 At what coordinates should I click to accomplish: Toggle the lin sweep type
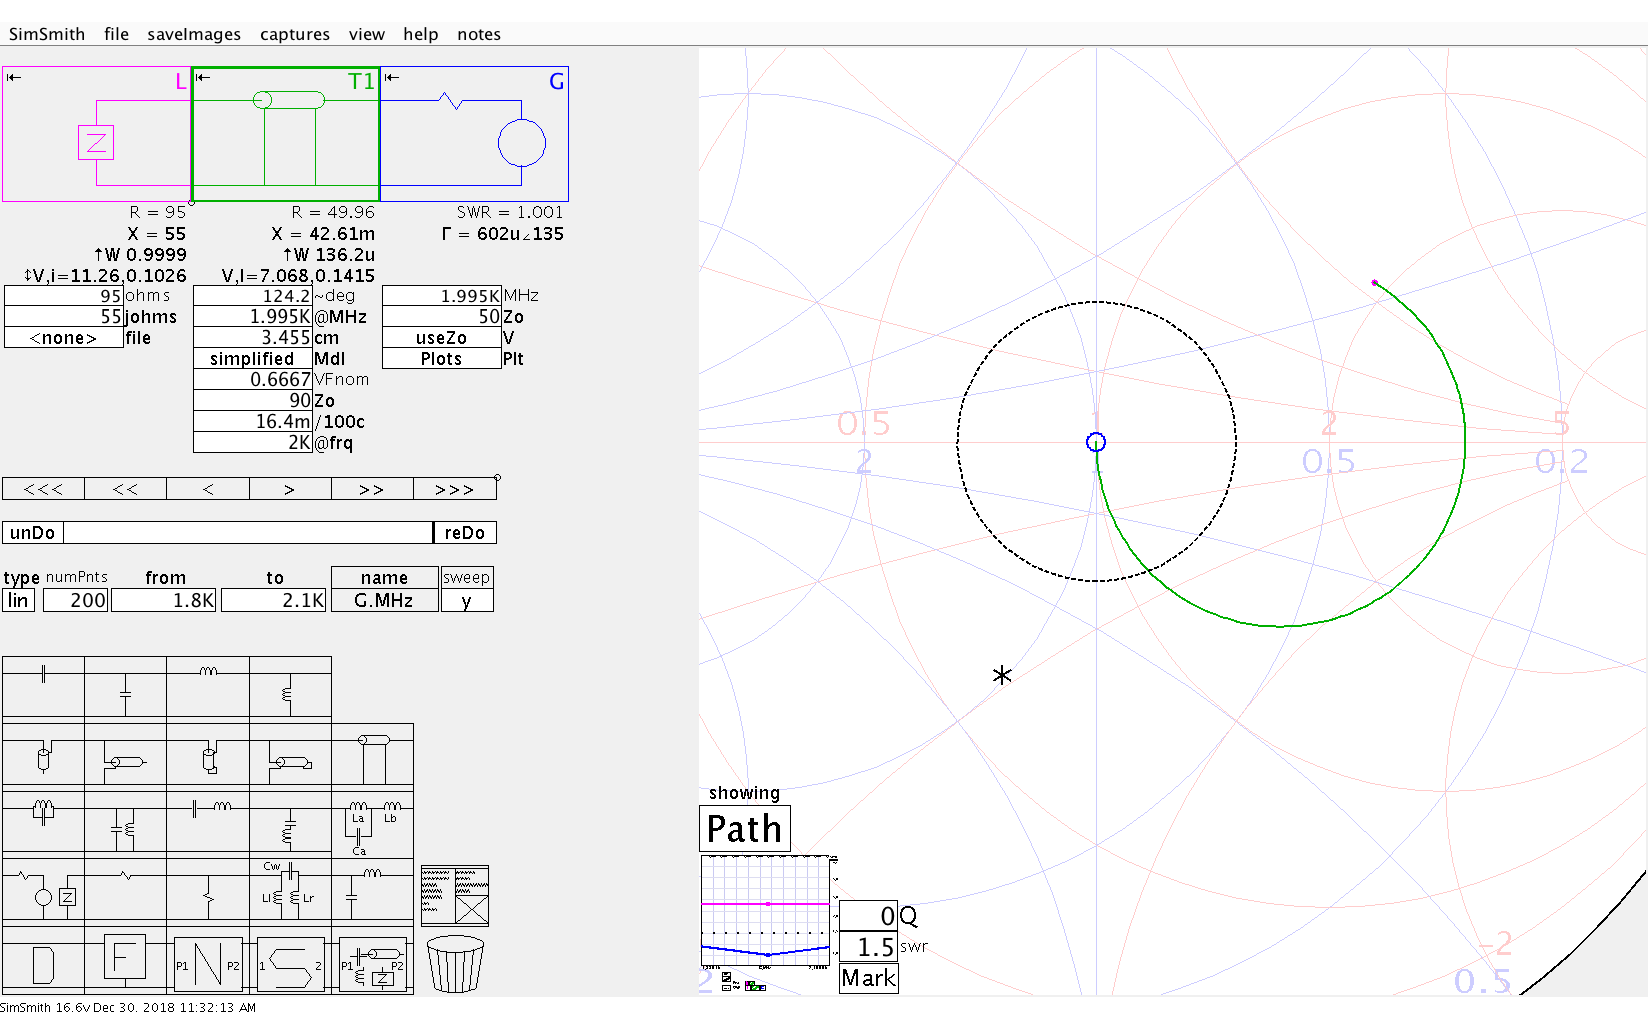tap(19, 600)
